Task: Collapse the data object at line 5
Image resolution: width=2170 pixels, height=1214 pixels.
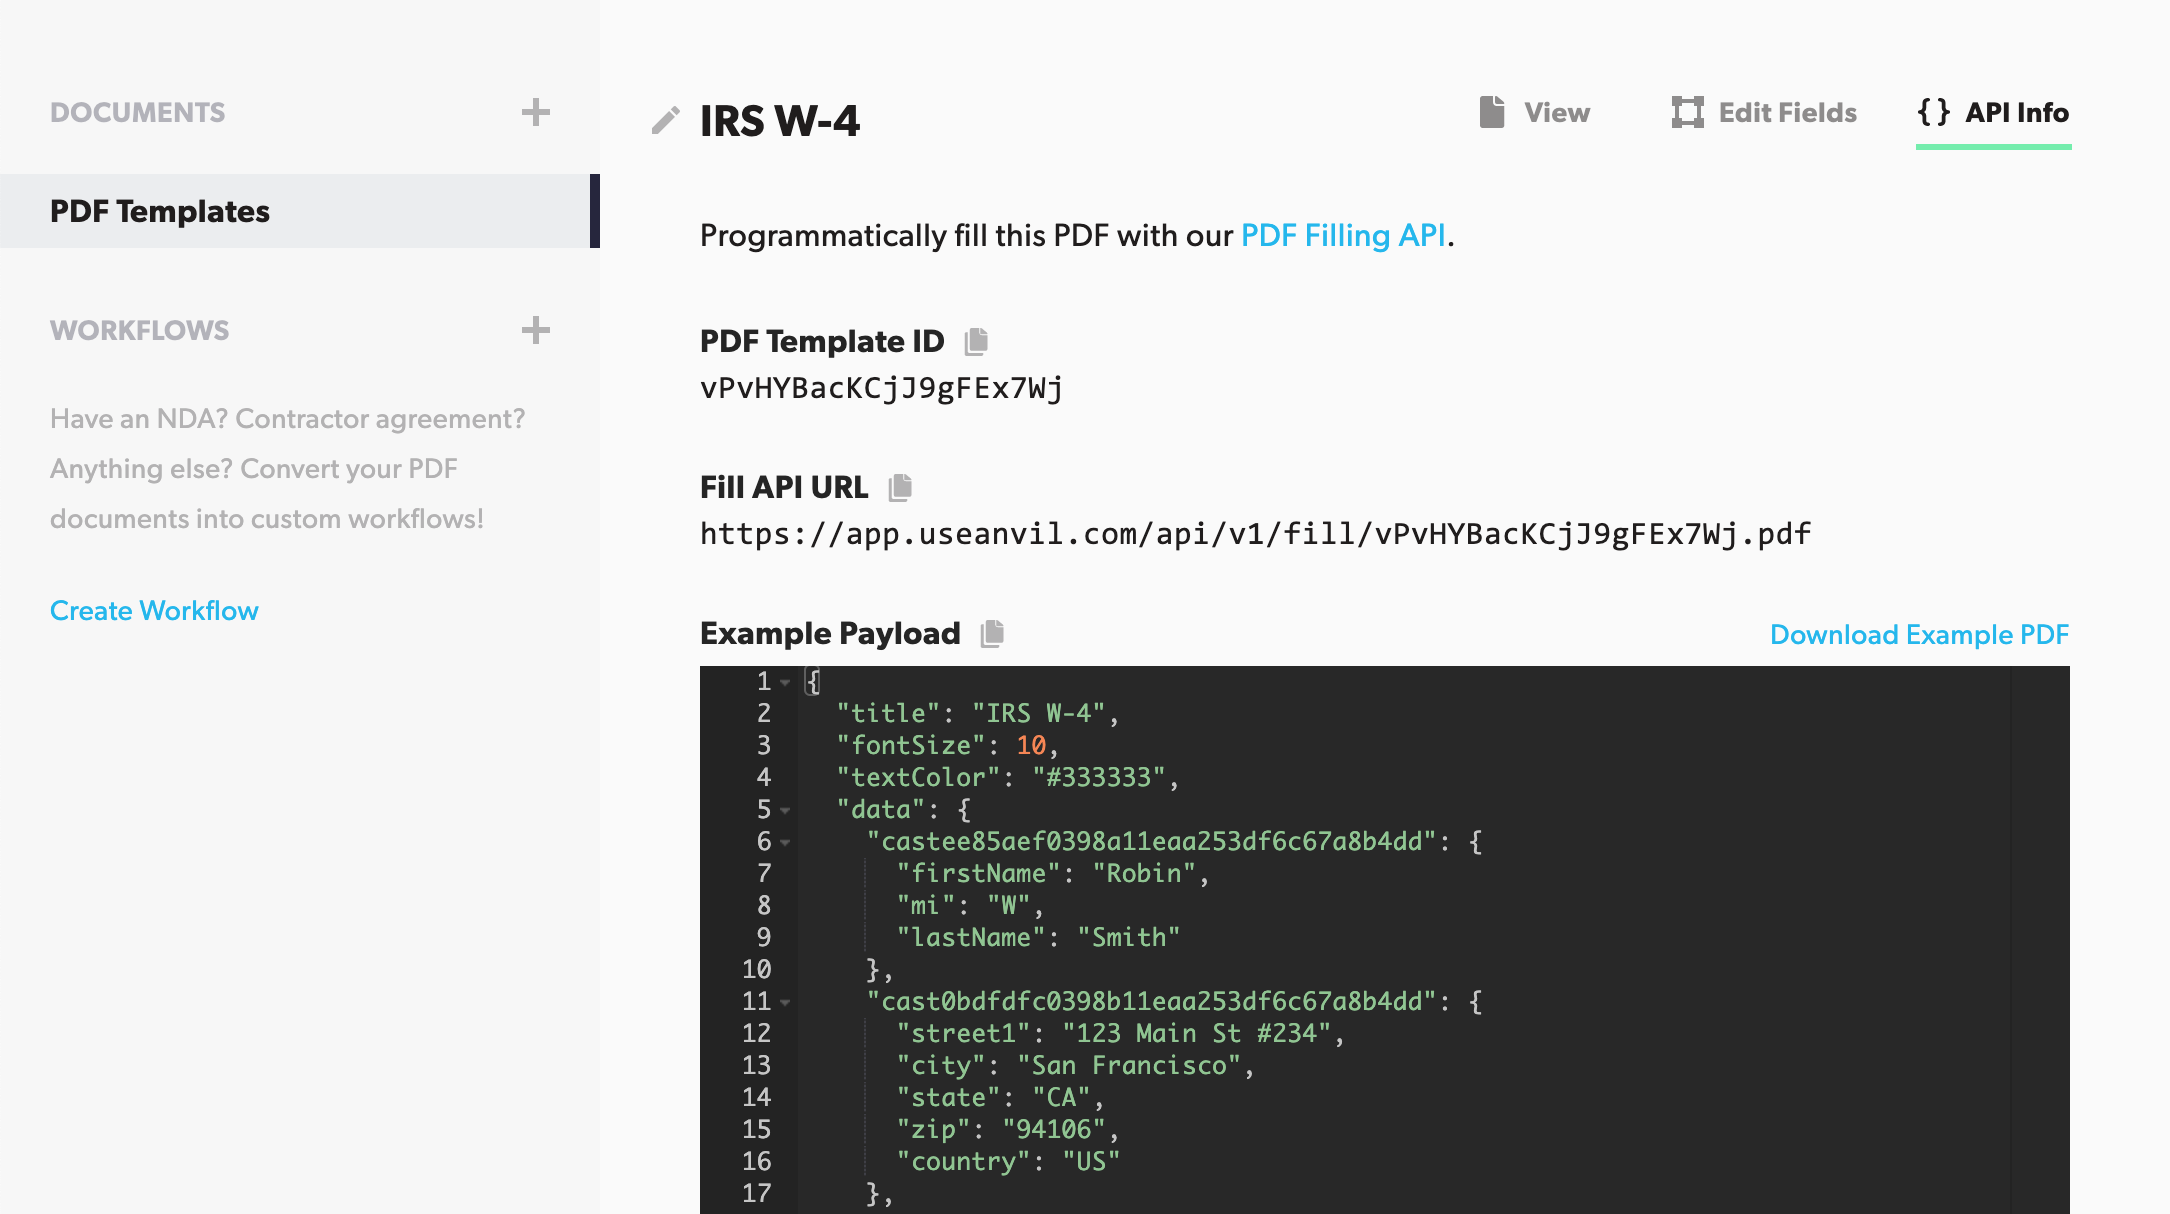Action: tap(786, 811)
